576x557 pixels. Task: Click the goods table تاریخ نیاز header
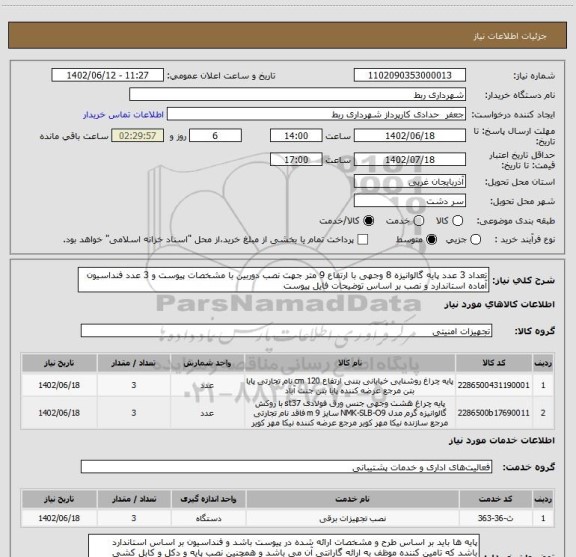[x=59, y=363]
